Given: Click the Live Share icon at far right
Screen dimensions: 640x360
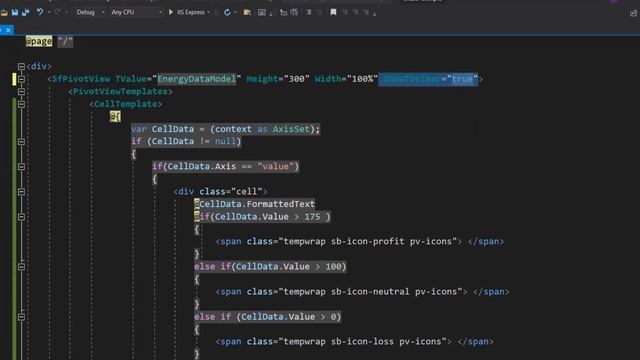Looking at the screenshot, I should (633, 13).
